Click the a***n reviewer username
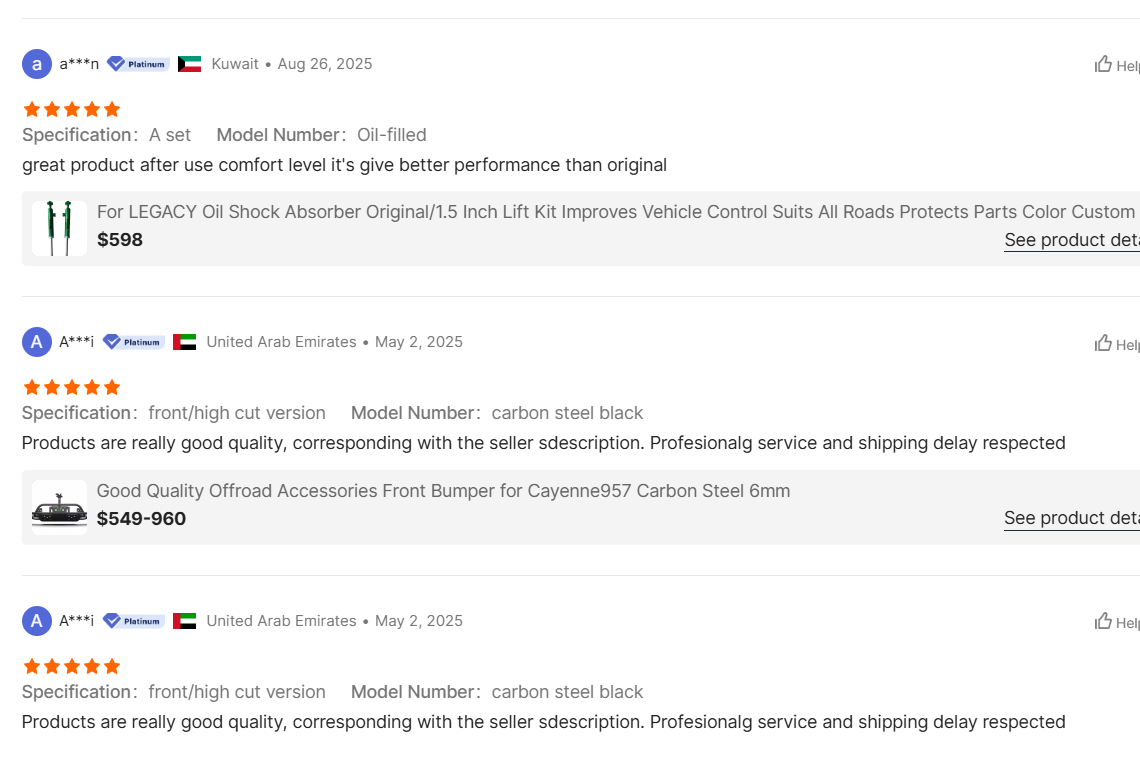The image size is (1140, 758). pyautogui.click(x=79, y=64)
